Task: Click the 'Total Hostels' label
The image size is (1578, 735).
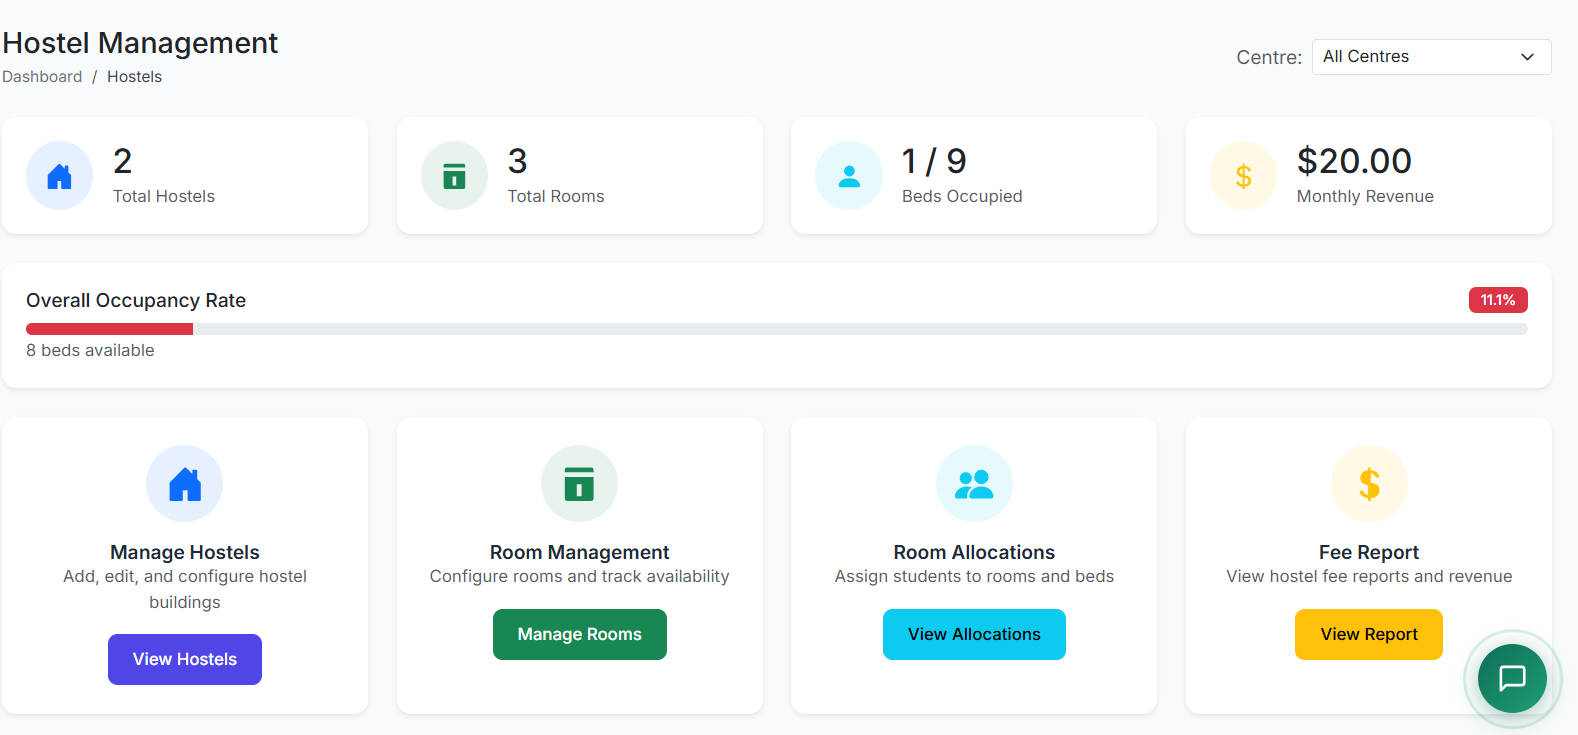Action: (164, 196)
